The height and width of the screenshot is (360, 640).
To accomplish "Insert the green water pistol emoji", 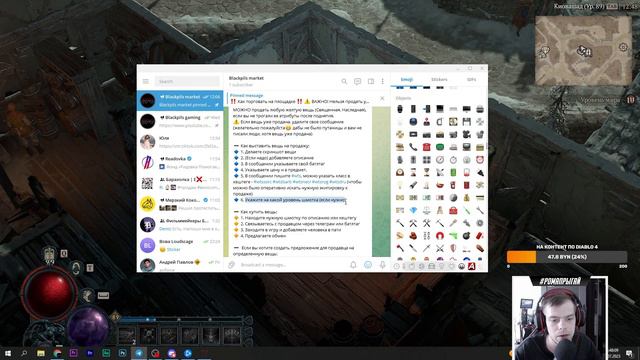I will 453,236.
